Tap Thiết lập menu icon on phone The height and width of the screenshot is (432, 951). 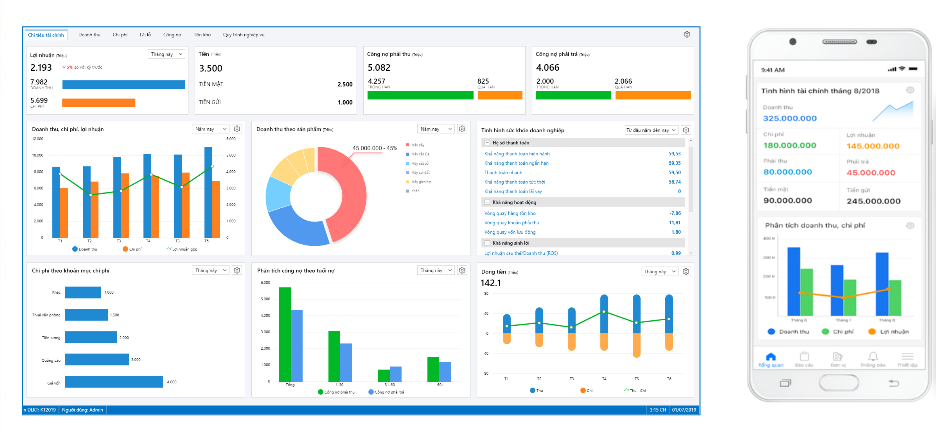click(x=907, y=359)
